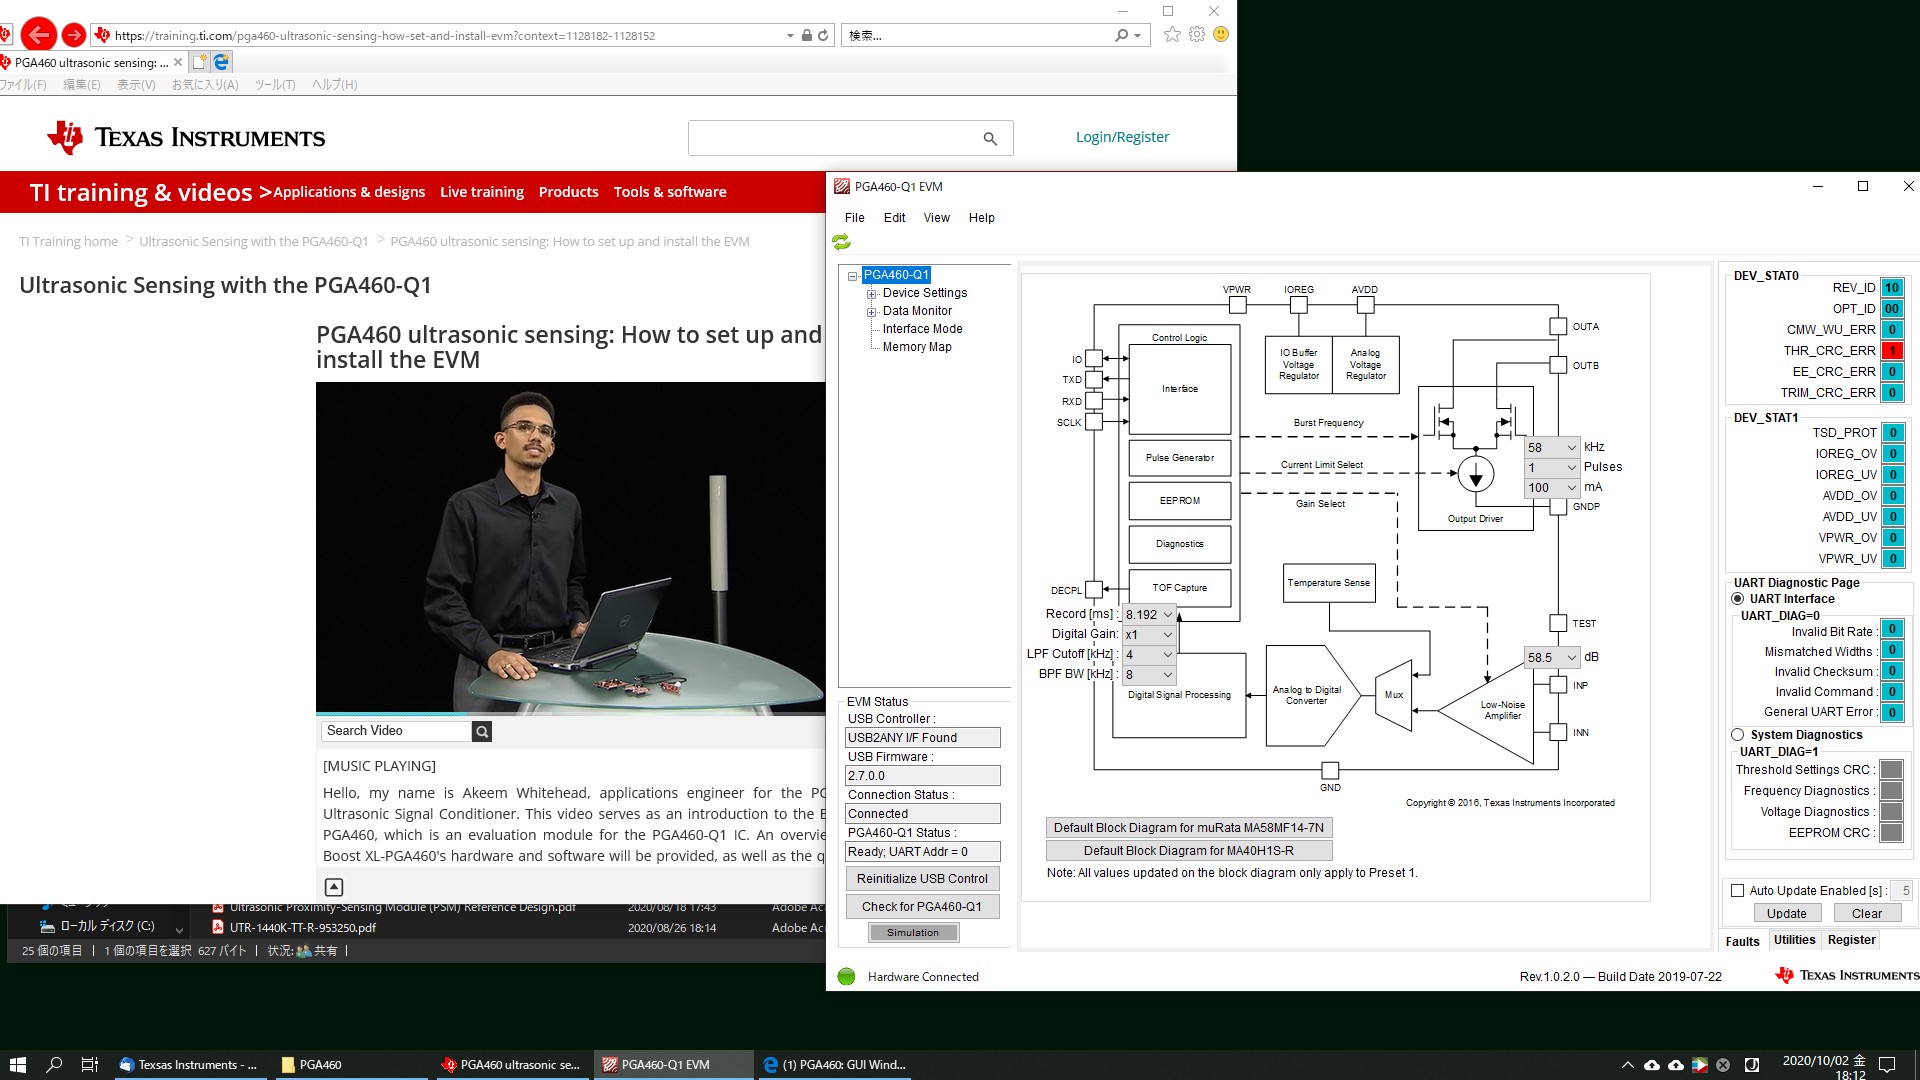The height and width of the screenshot is (1080, 1920).
Task: Open the notification center icon
Action: click(1887, 1065)
